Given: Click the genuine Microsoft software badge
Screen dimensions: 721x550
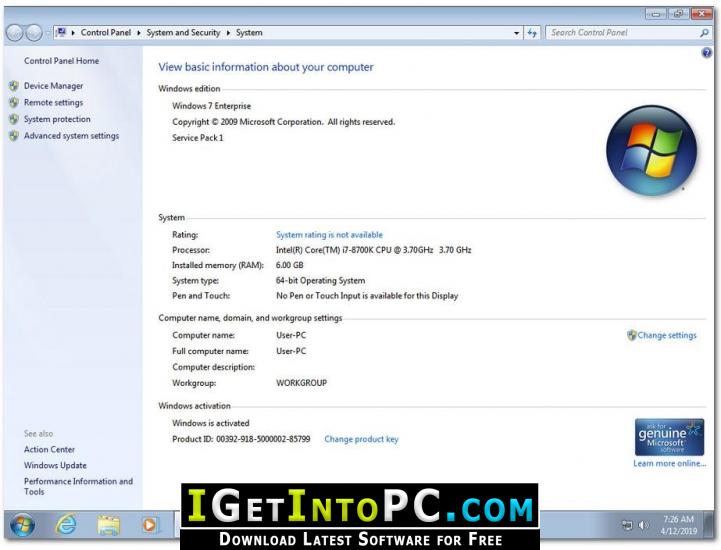Looking at the screenshot, I should 669,437.
